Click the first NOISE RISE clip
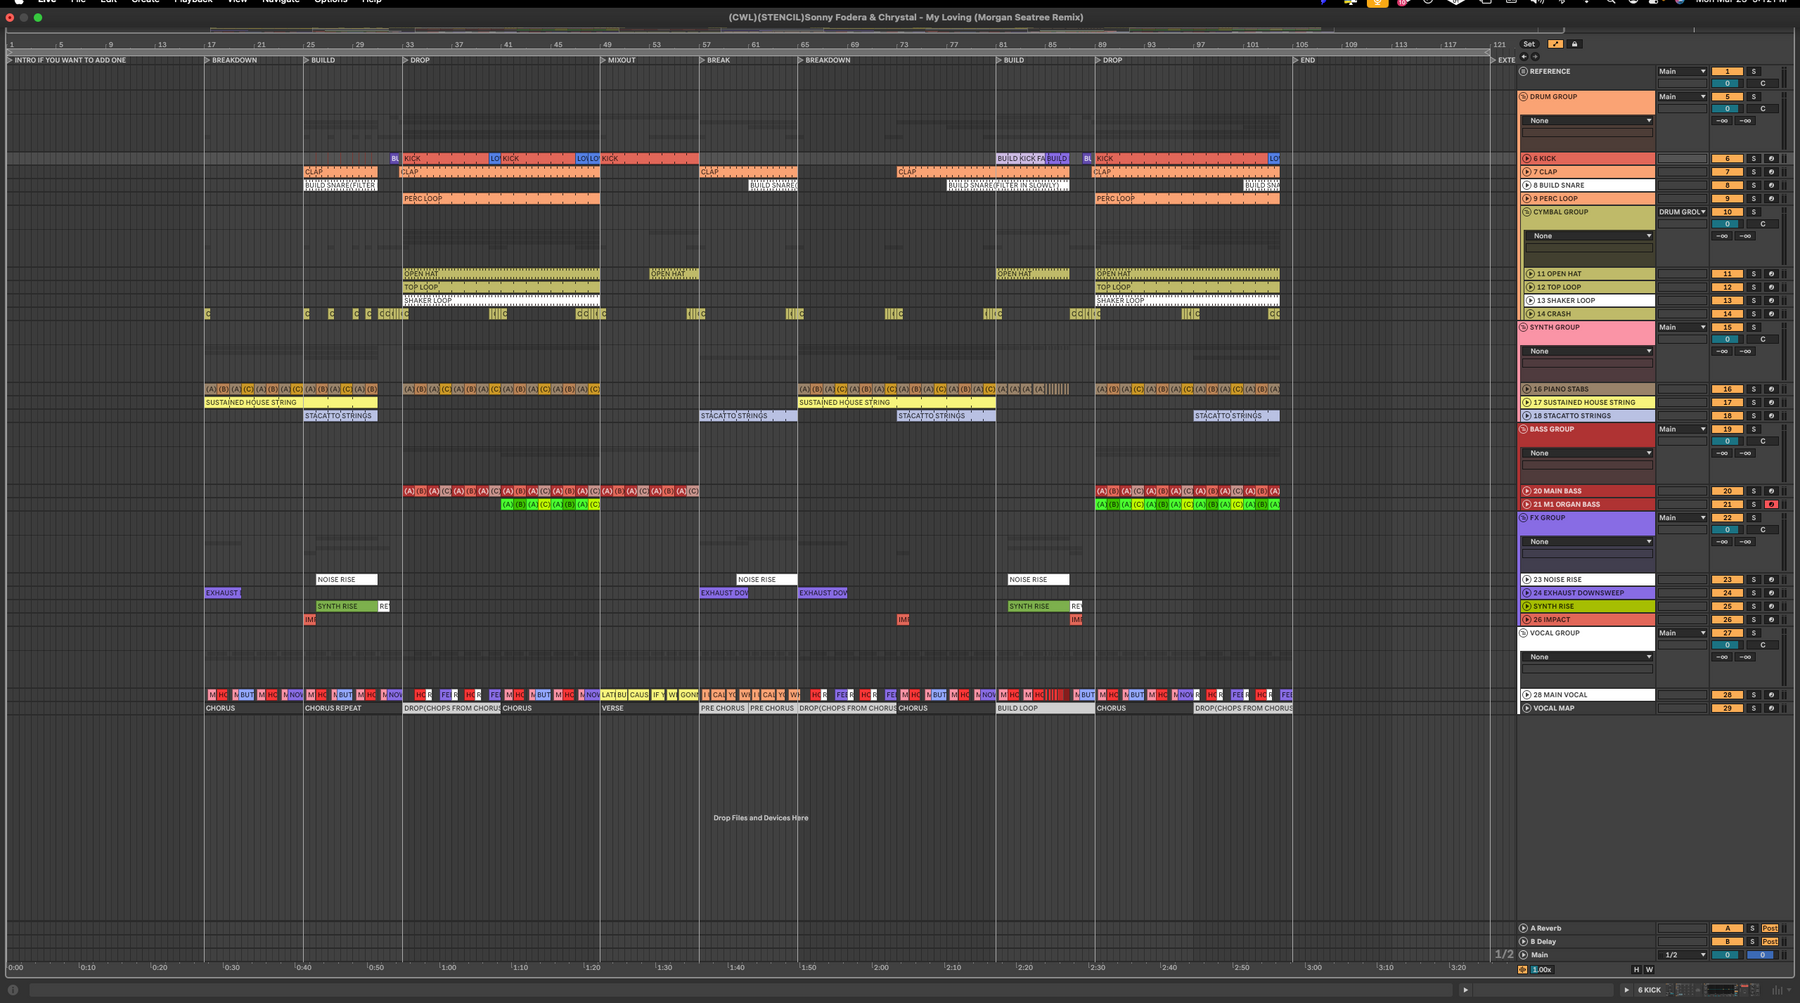This screenshot has width=1800, height=1003. (x=346, y=579)
